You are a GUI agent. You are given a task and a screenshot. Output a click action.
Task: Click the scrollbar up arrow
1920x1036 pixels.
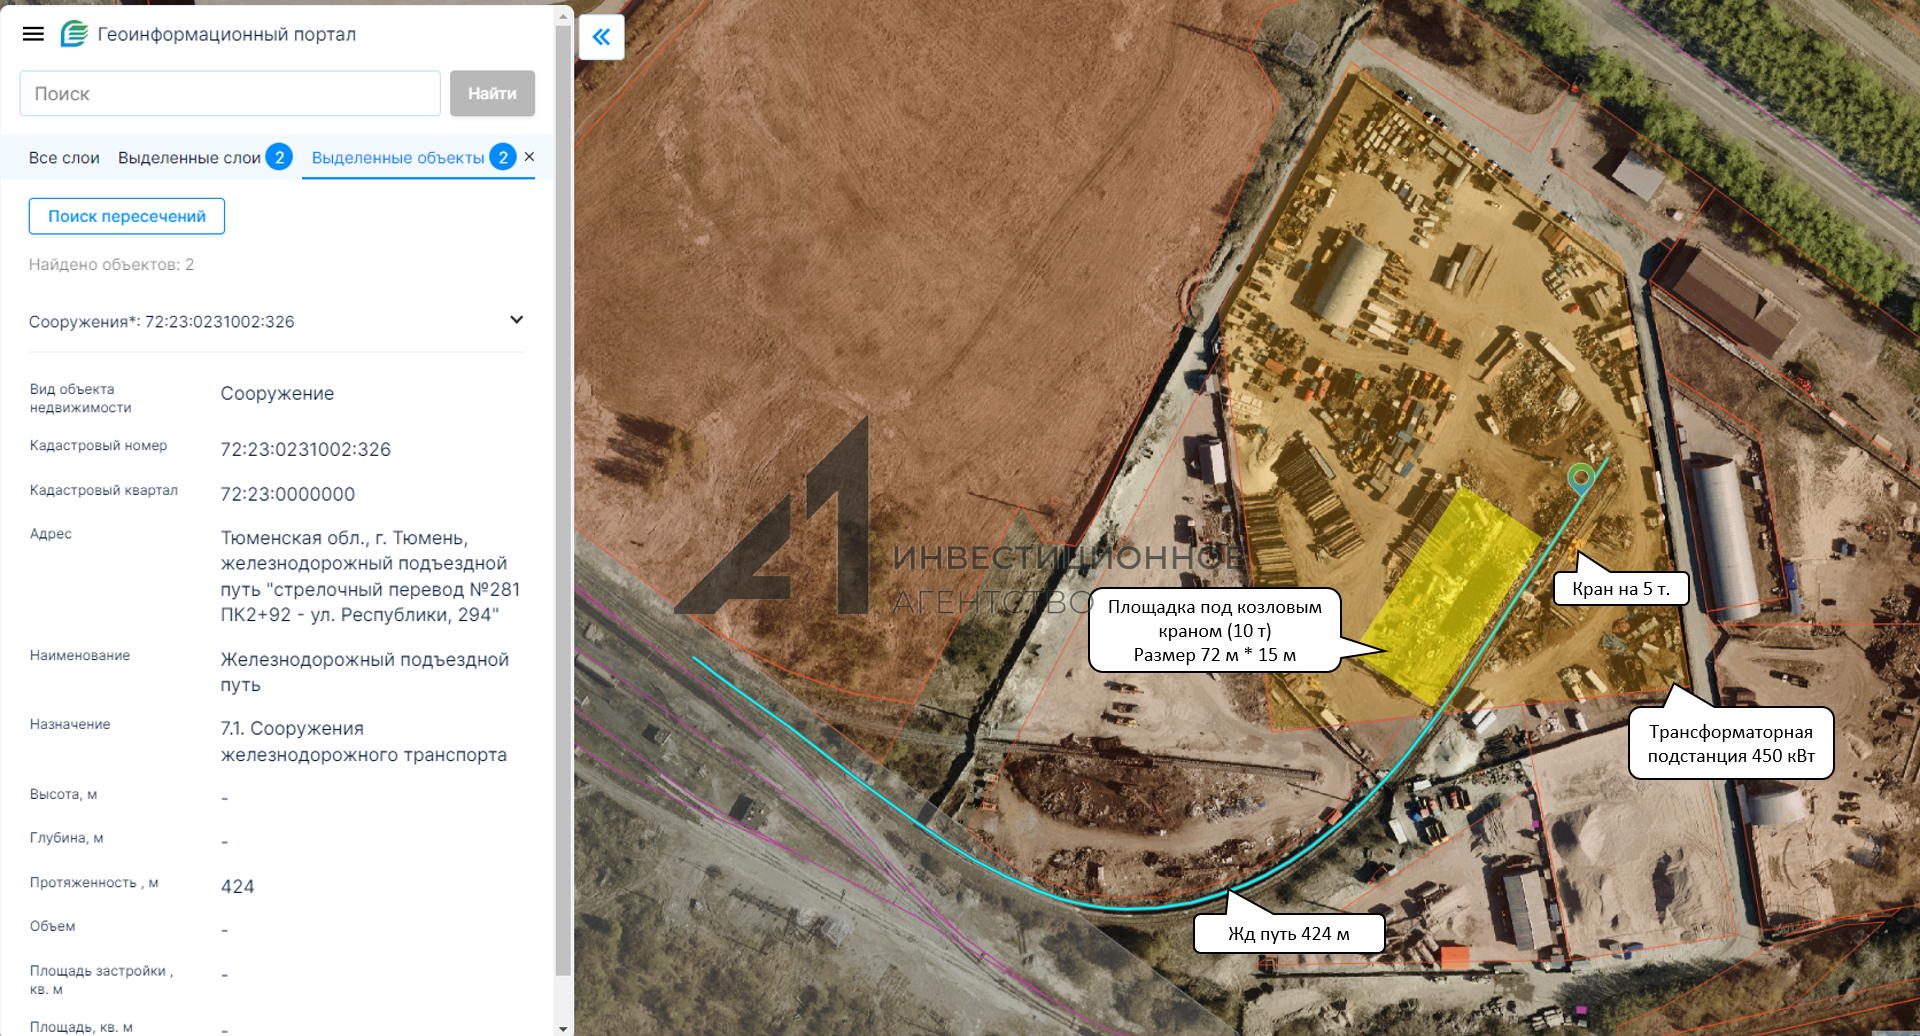[x=563, y=16]
